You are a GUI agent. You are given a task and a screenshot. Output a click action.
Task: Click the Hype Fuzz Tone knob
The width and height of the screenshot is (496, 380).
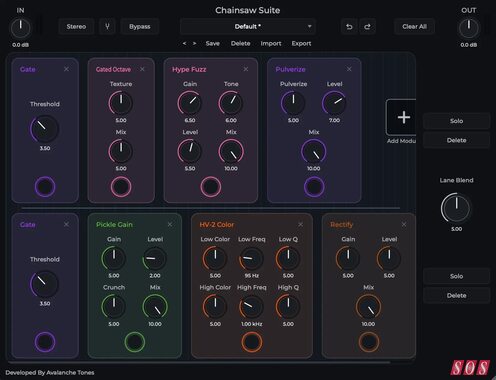click(x=231, y=103)
